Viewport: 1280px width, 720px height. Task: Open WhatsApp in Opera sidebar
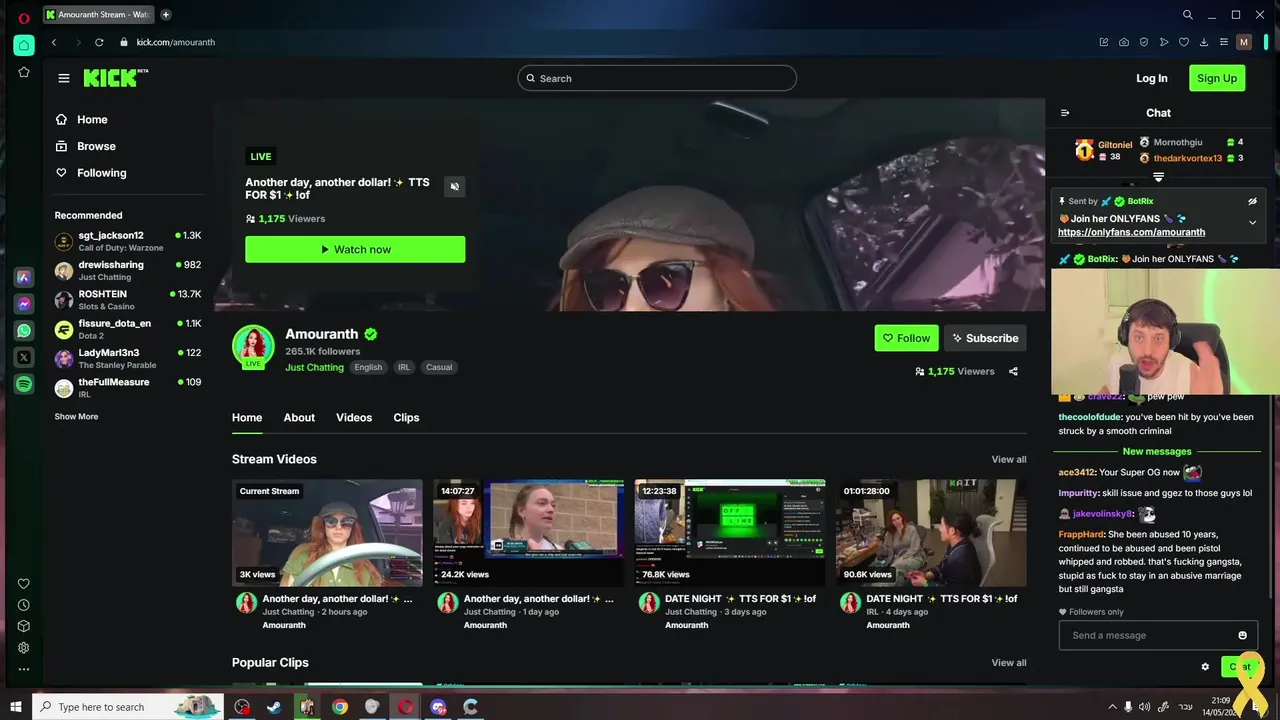[24, 330]
